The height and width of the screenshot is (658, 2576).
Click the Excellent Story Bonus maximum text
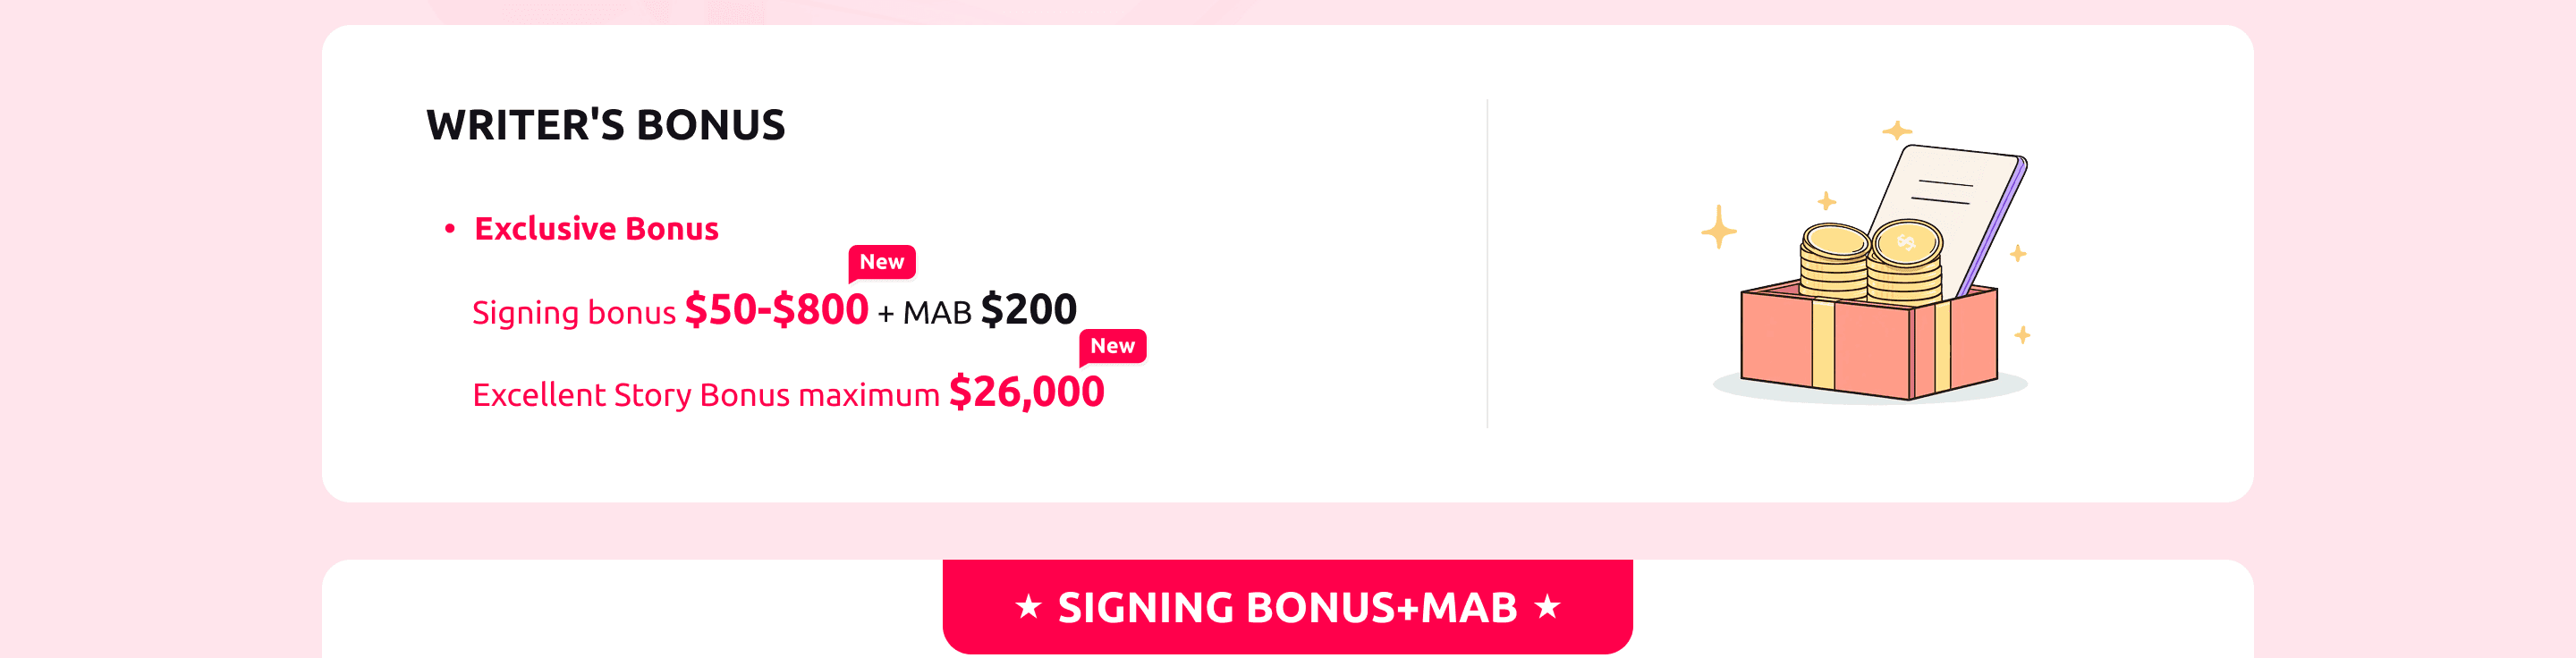click(x=705, y=395)
